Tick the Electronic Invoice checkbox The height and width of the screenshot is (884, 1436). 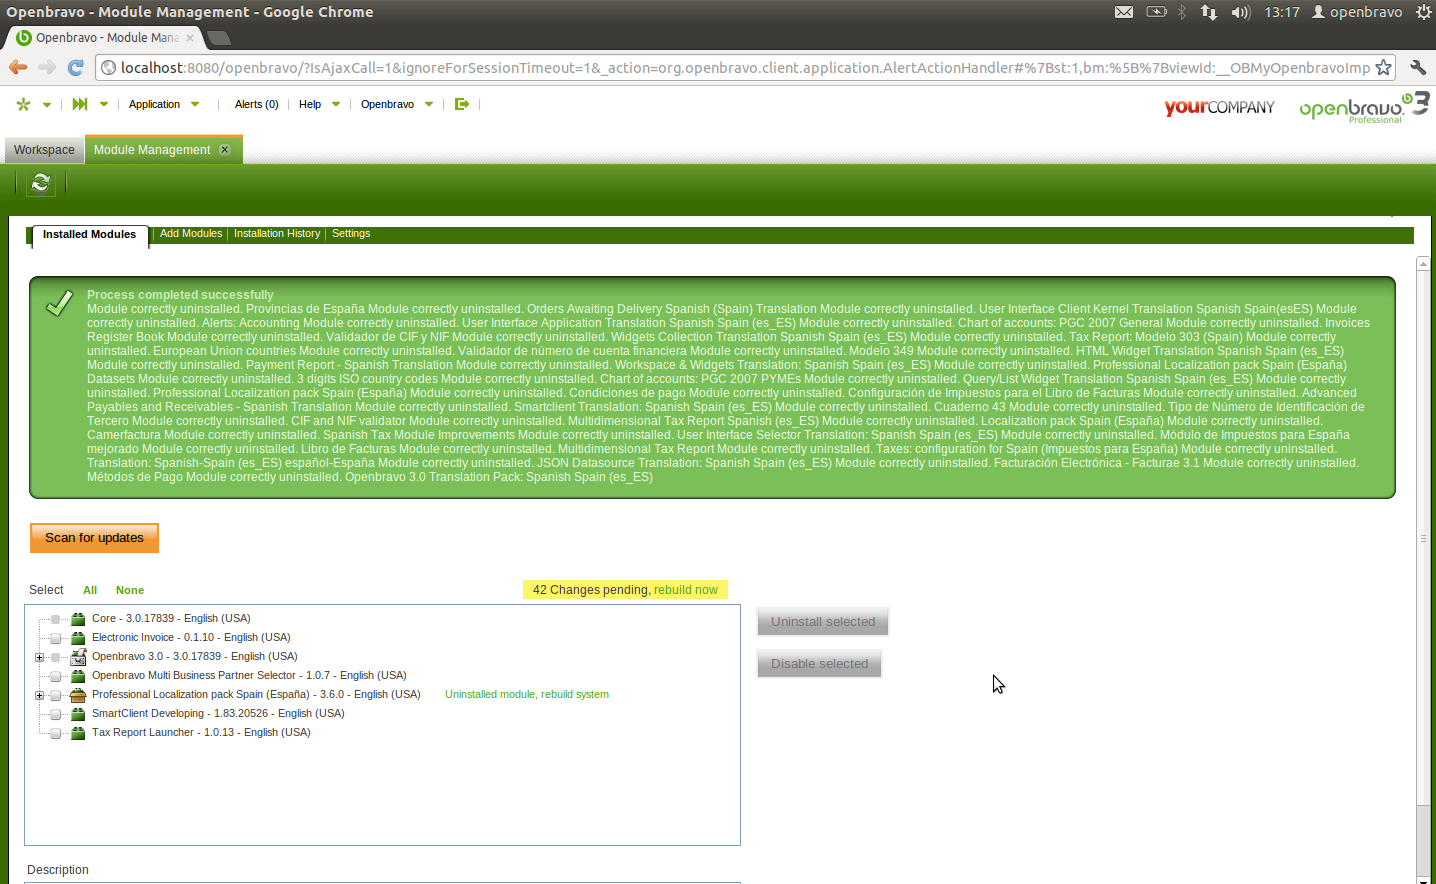(56, 638)
